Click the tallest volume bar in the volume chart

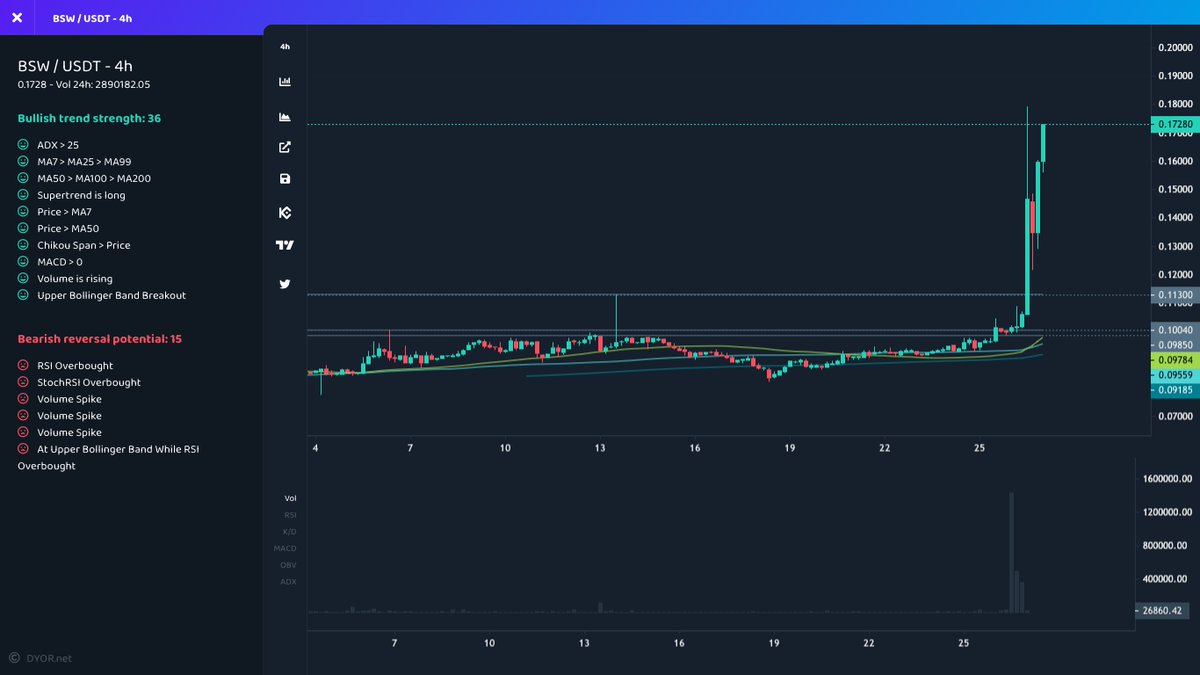[1012, 552]
